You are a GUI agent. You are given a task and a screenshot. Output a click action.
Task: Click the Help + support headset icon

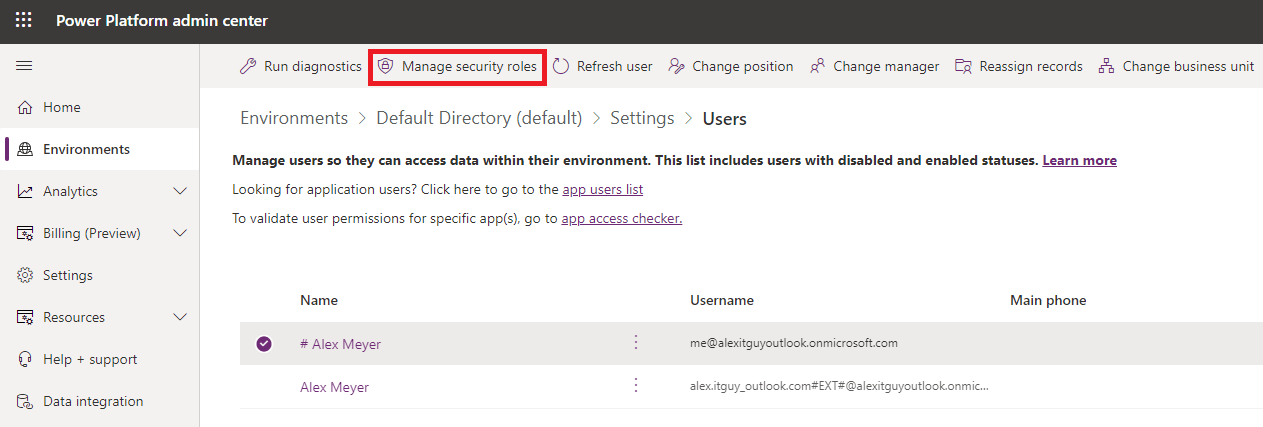point(25,359)
